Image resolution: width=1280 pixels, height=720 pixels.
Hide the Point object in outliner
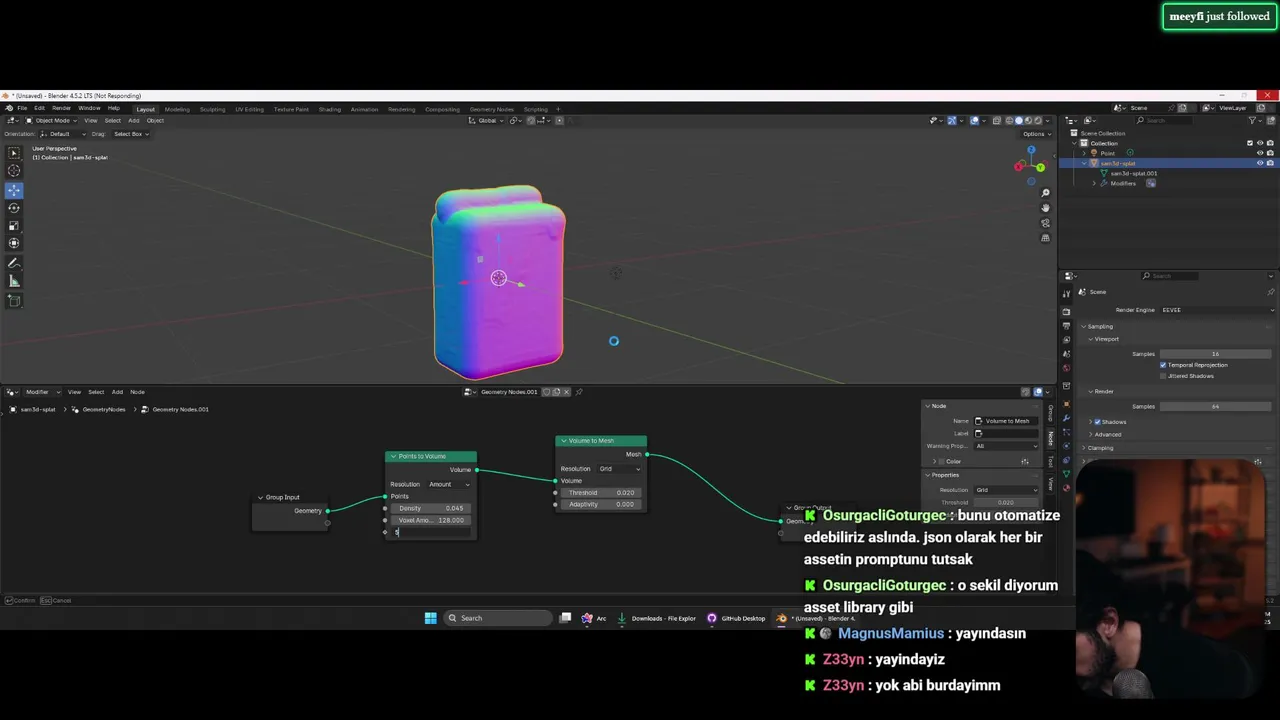[x=1259, y=153]
